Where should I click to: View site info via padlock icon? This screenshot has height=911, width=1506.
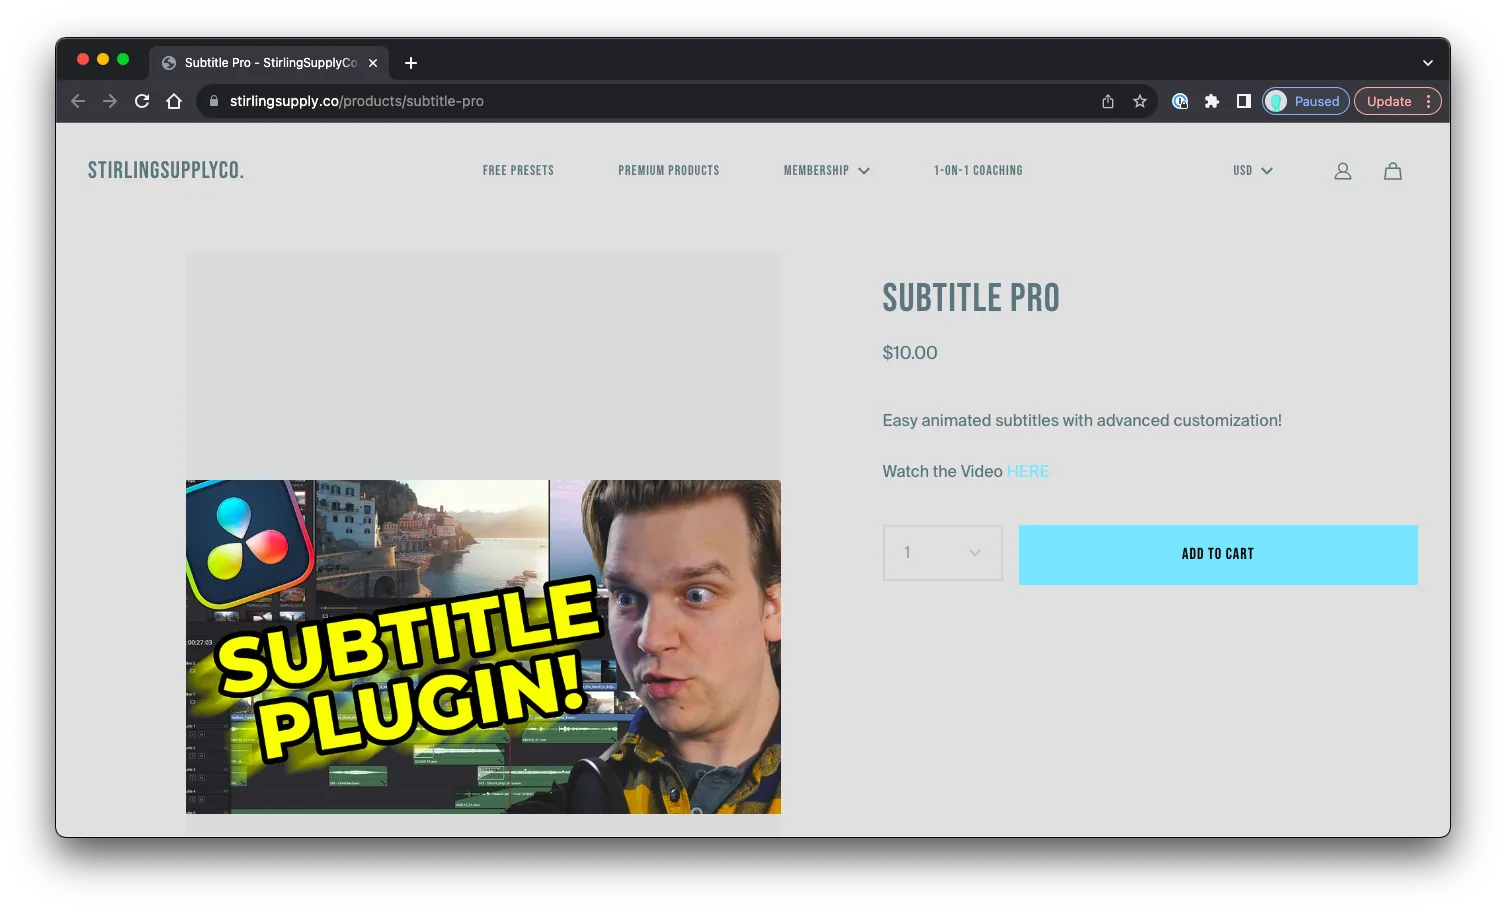(213, 101)
